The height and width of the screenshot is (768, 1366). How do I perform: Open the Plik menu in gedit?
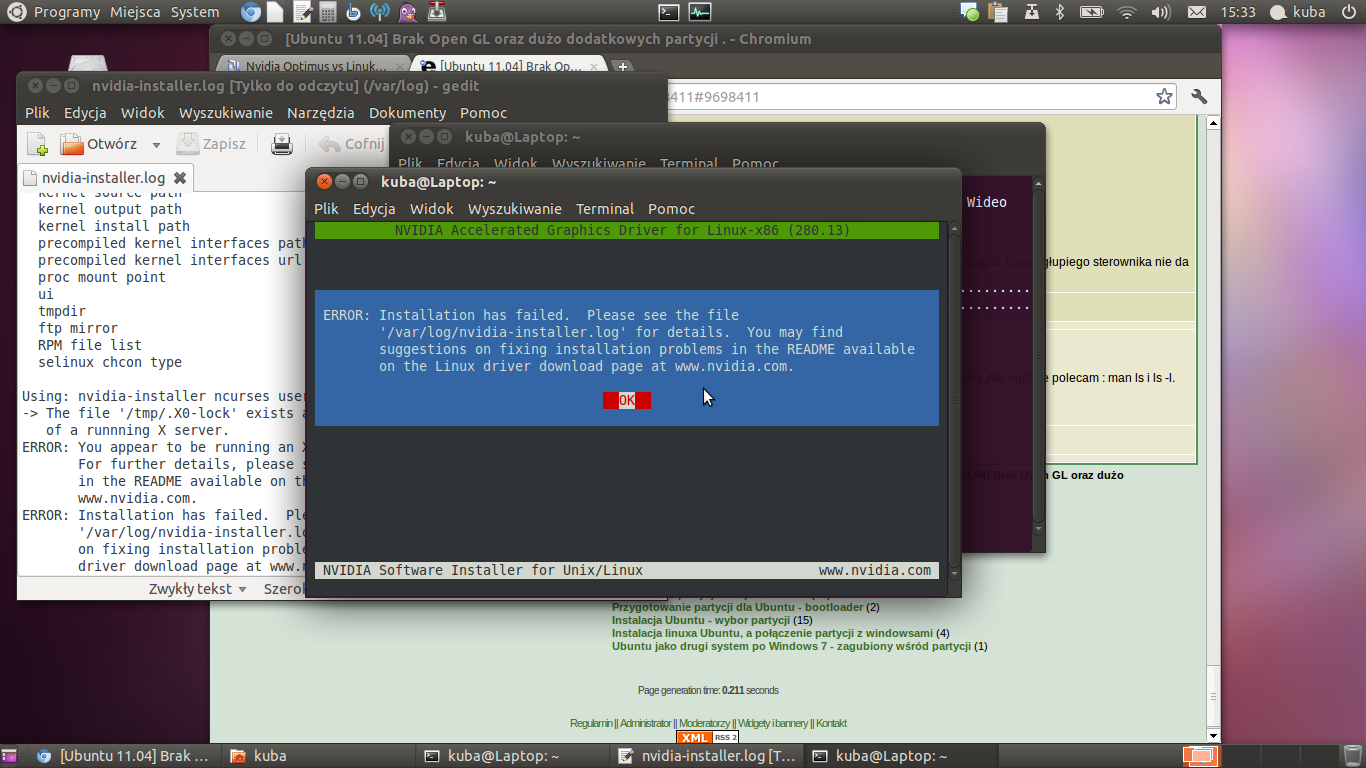(37, 113)
